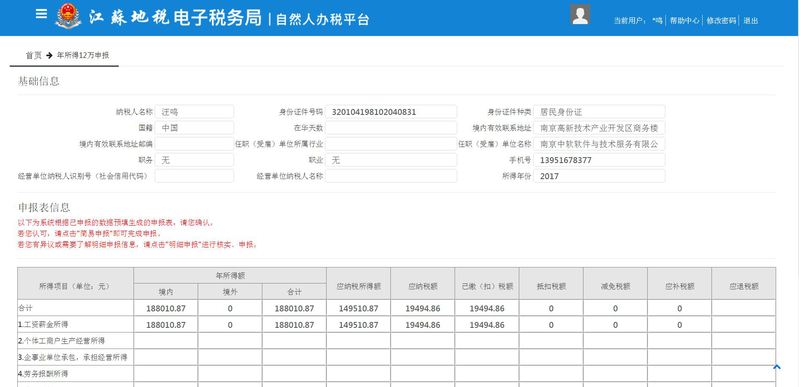Open the hamburger menu icon

point(41,14)
